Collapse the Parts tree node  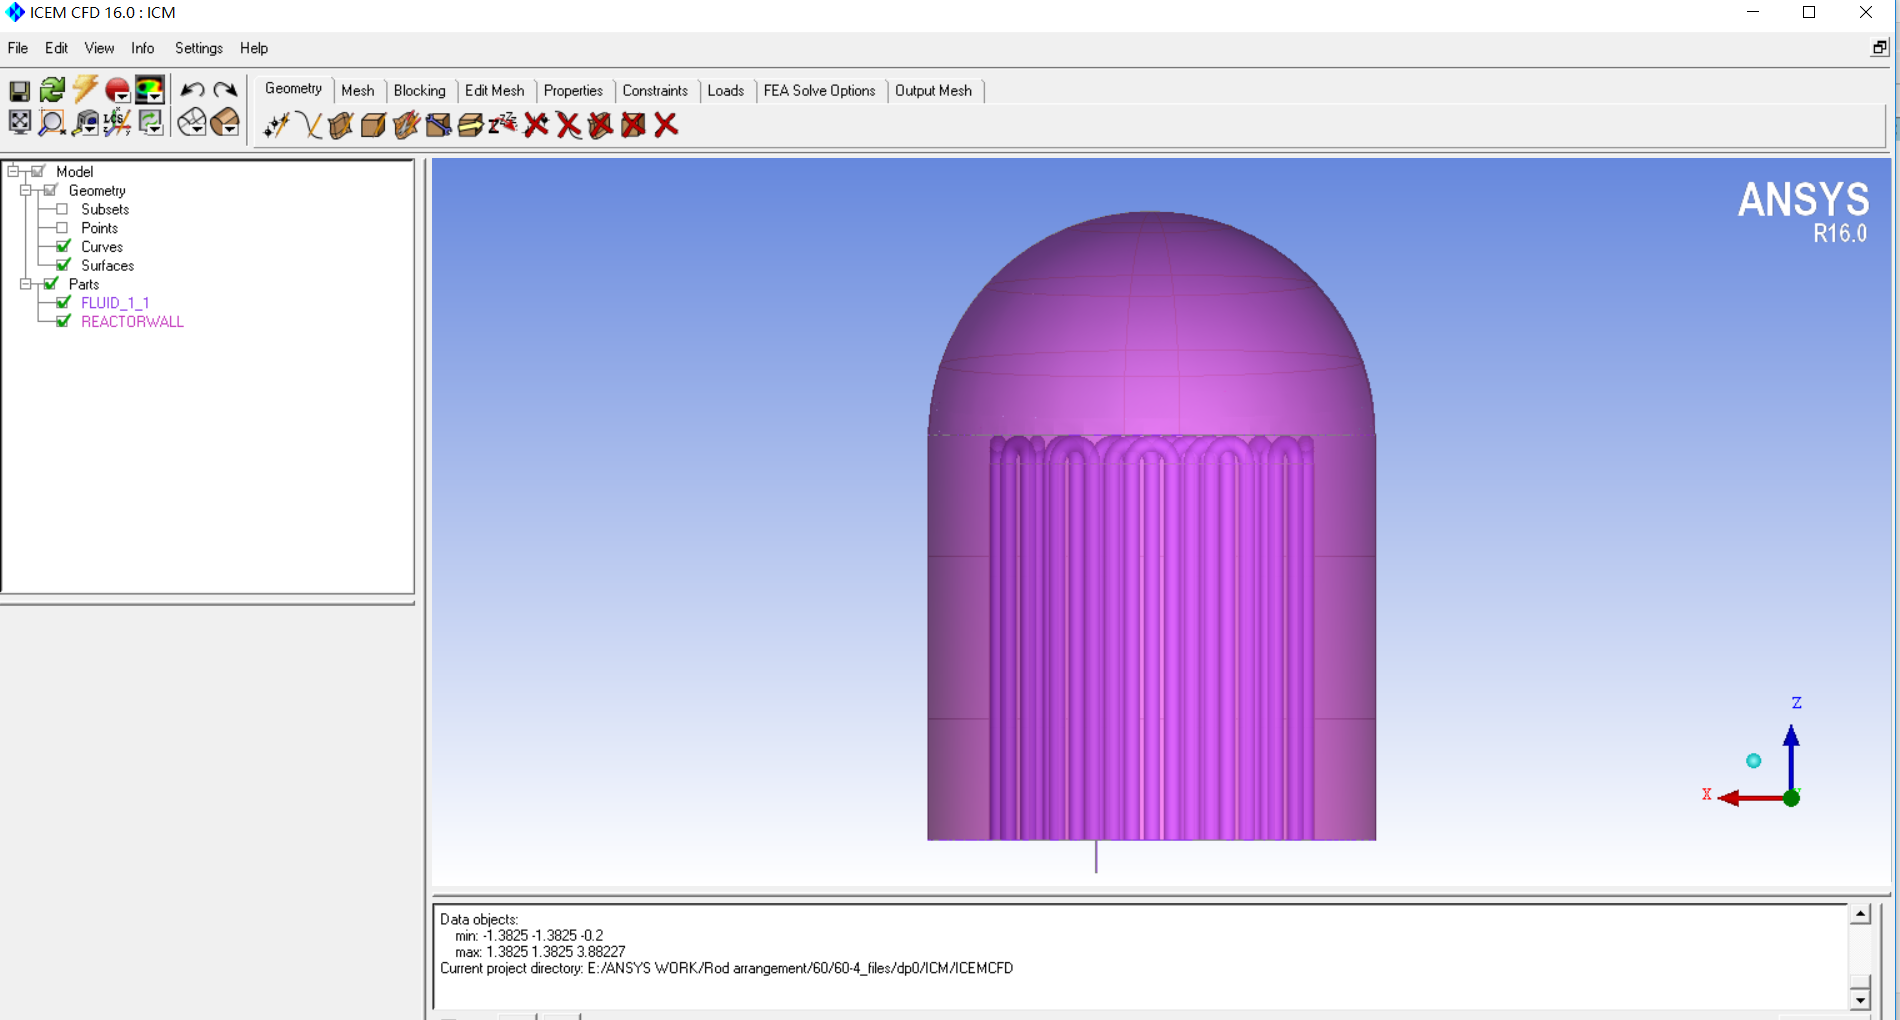pos(26,284)
